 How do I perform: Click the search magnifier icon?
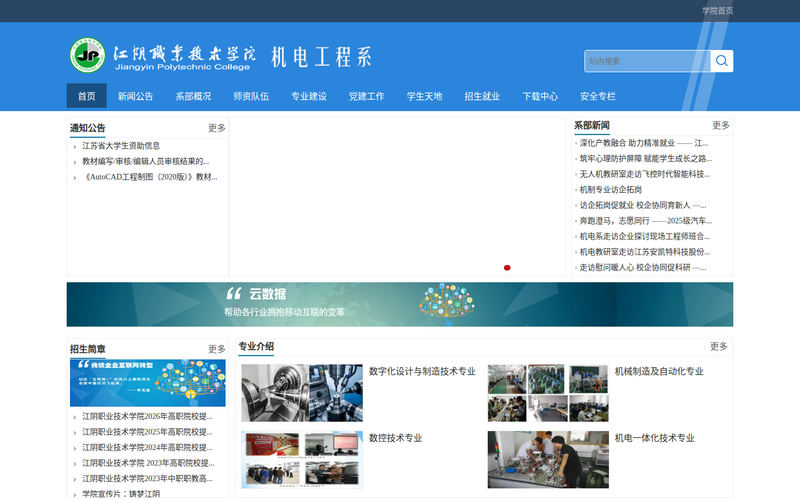[721, 61]
